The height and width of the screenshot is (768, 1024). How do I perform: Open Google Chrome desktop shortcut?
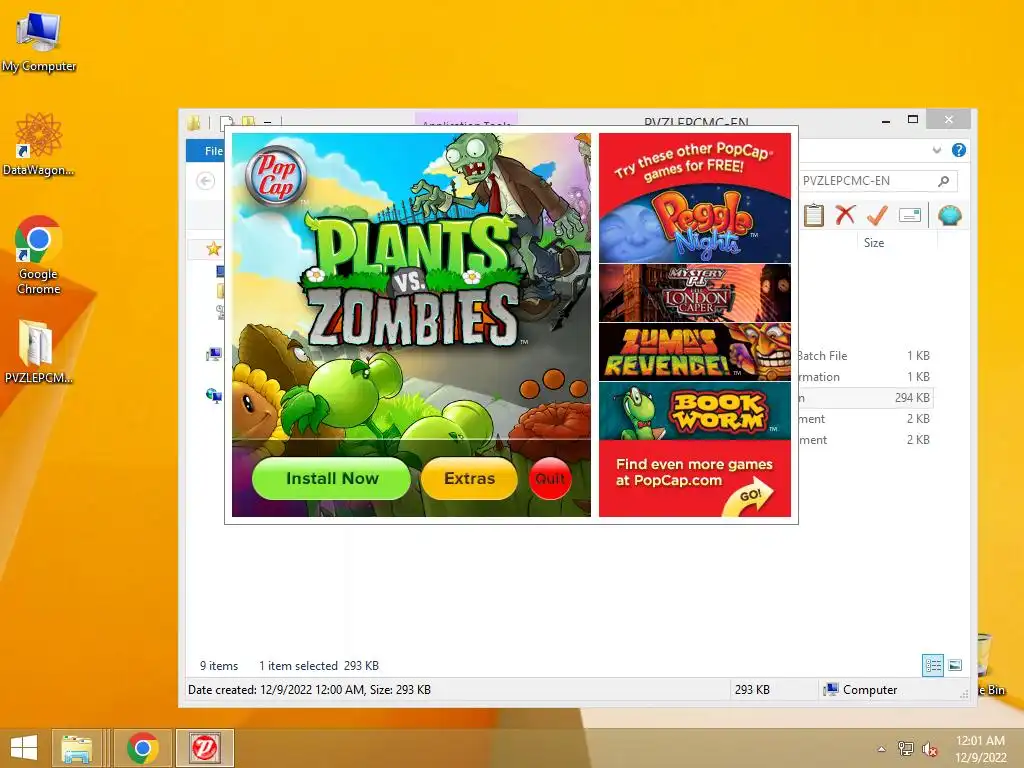[39, 255]
